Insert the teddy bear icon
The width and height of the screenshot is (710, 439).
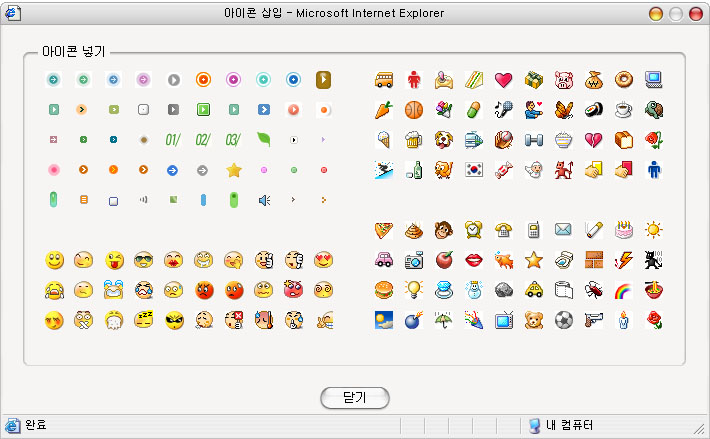click(534, 321)
